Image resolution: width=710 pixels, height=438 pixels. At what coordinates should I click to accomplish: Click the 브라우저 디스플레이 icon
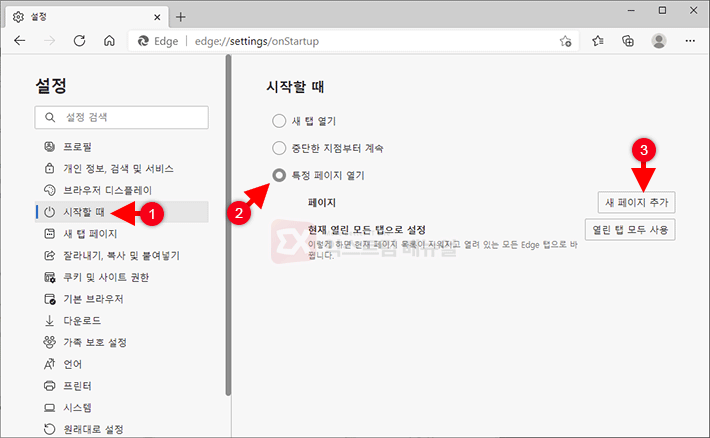[49, 190]
